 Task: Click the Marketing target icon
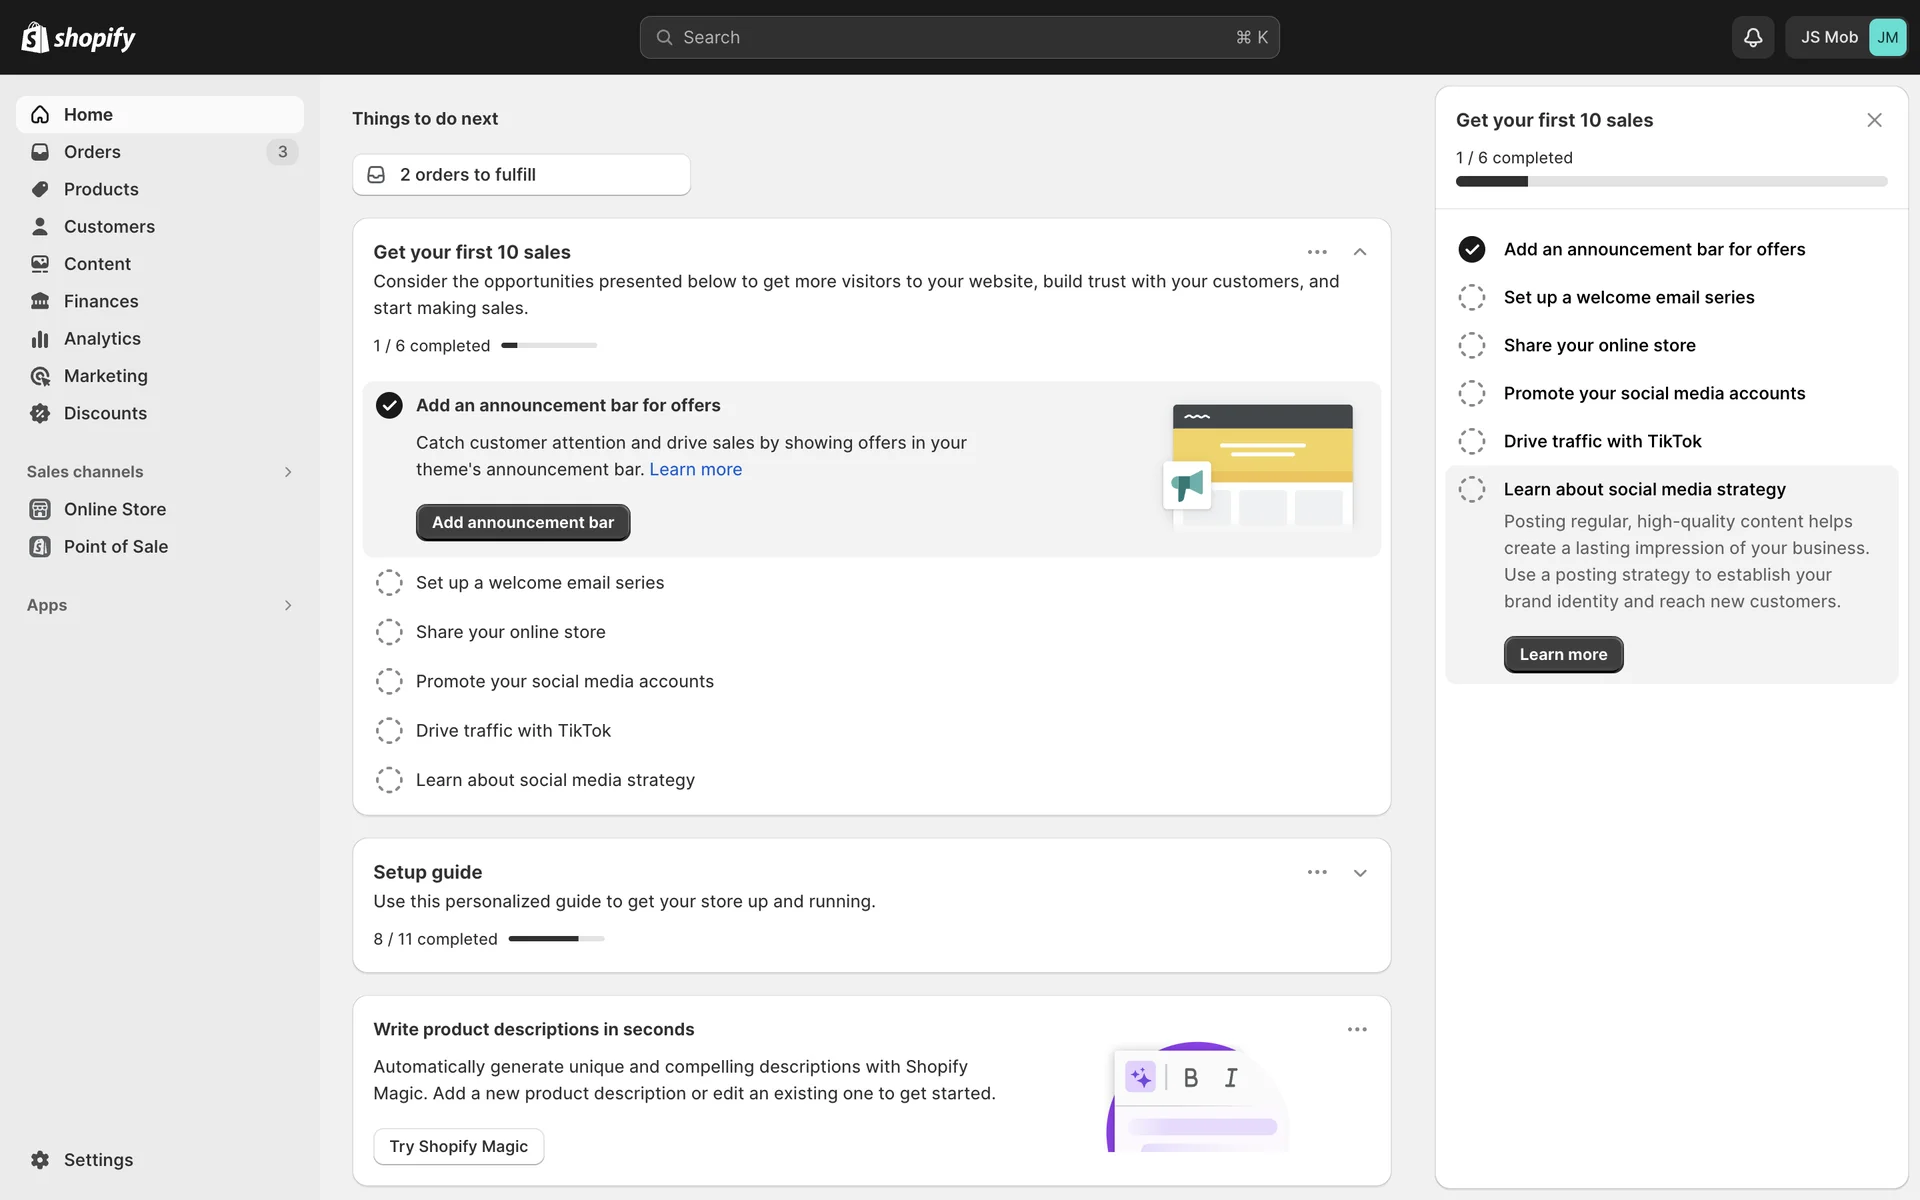coord(40,376)
